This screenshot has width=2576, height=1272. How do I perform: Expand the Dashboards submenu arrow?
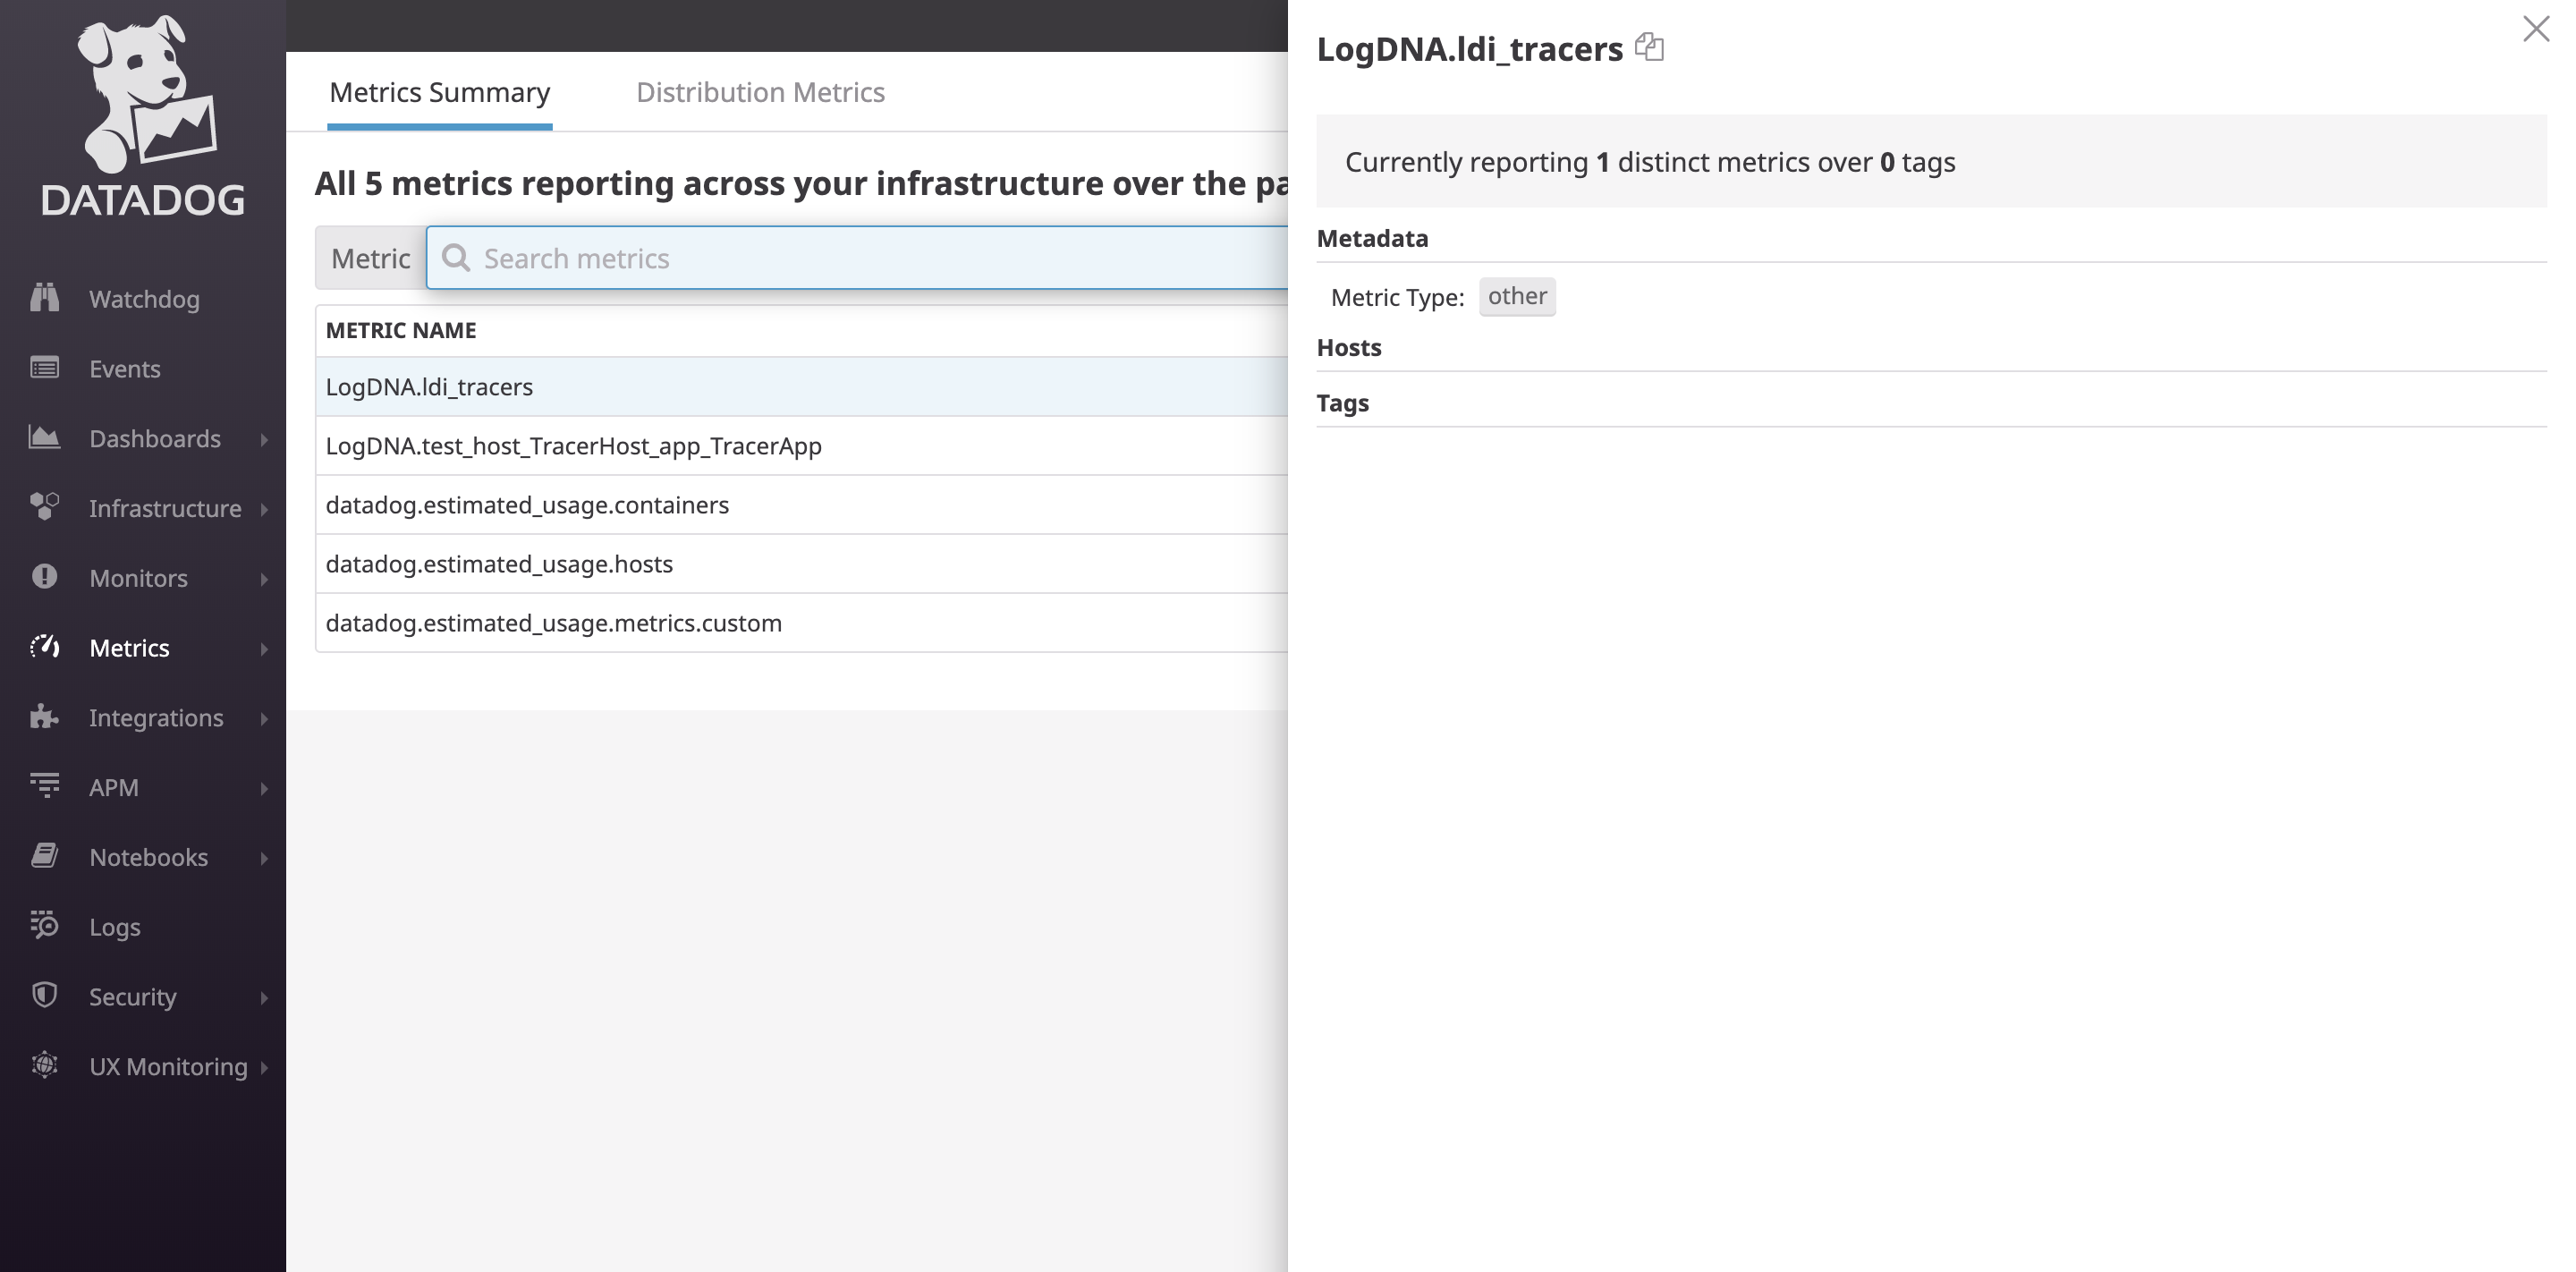(264, 439)
